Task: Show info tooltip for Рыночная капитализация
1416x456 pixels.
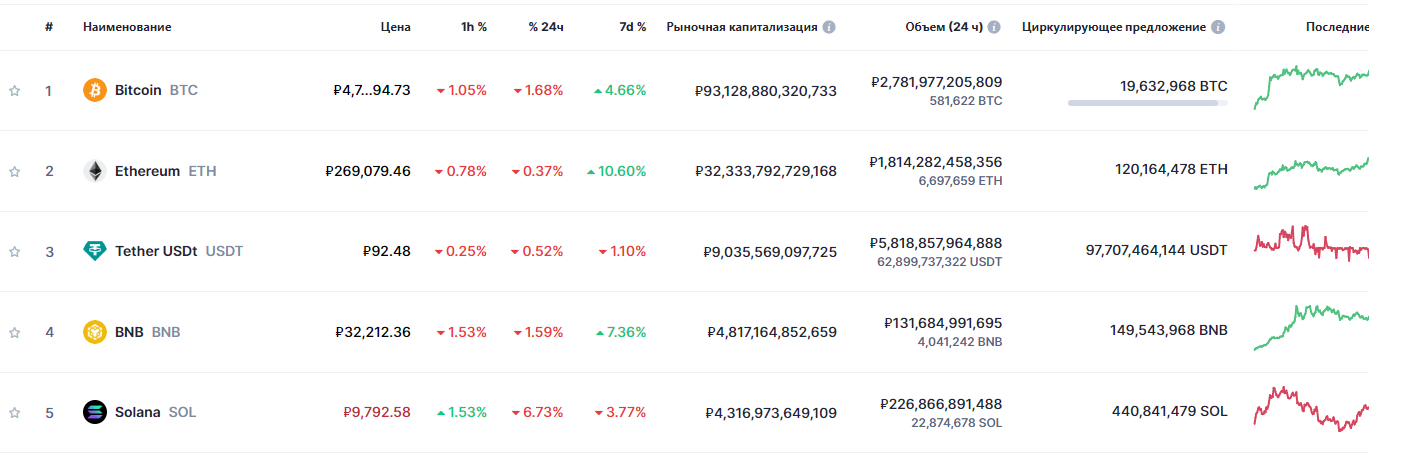Action: pyautogui.click(x=829, y=27)
